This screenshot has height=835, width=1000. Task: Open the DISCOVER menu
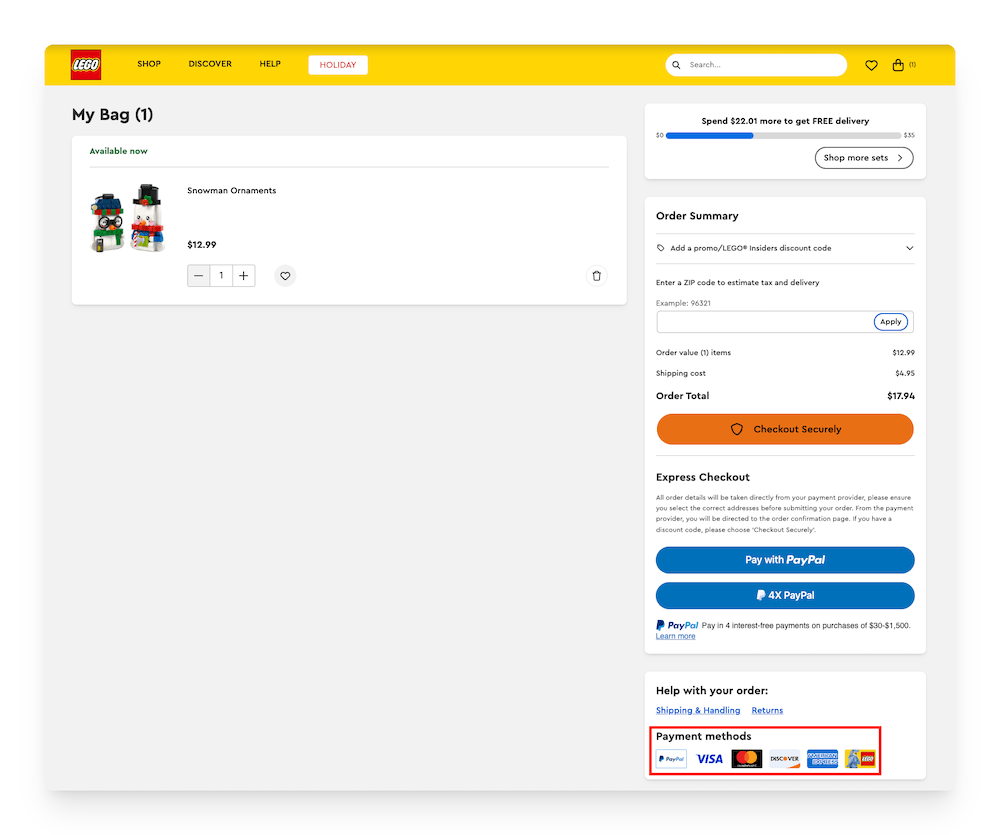coord(209,63)
